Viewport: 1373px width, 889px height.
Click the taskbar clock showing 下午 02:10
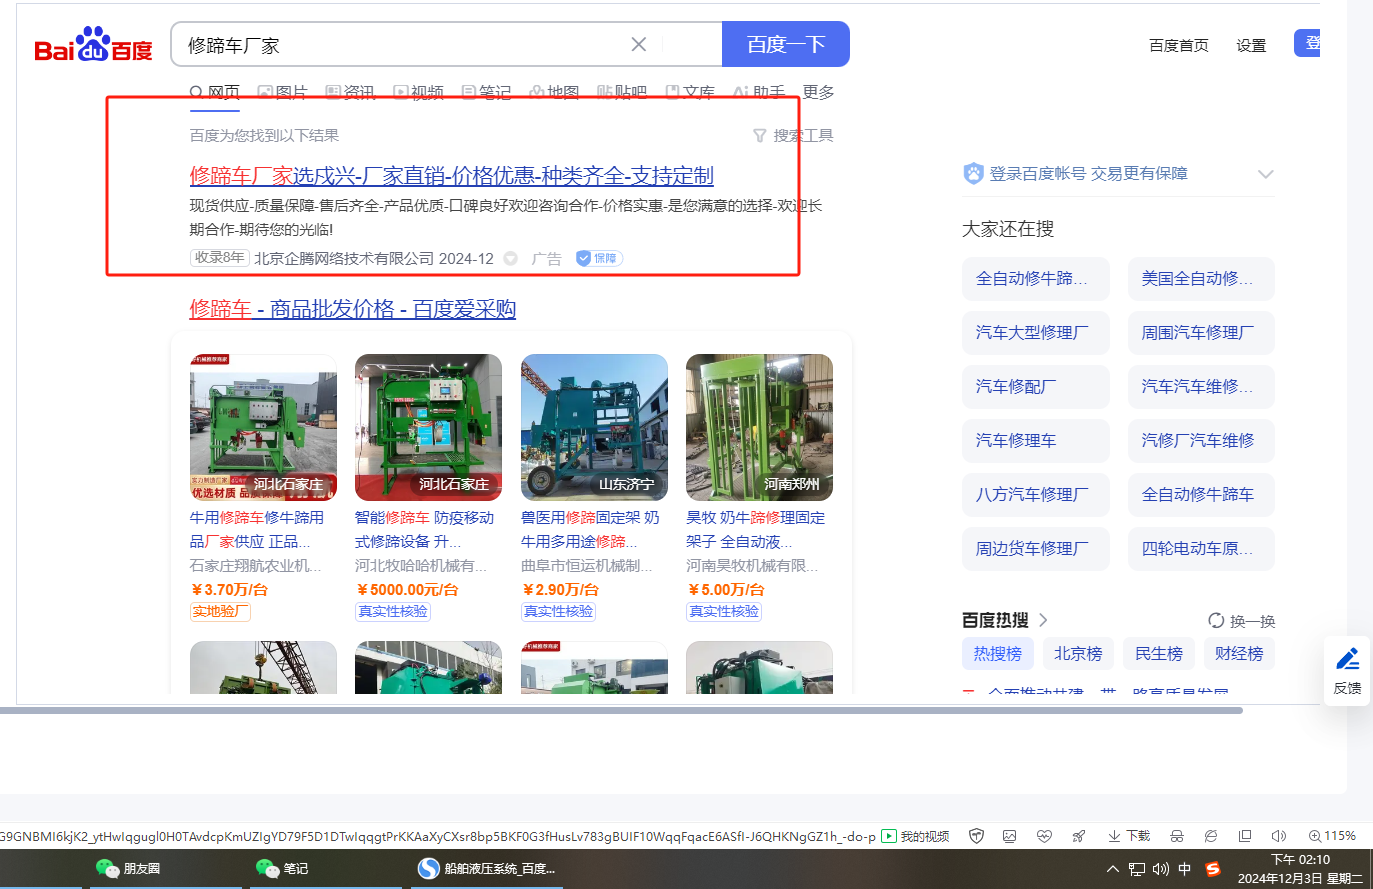[x=1300, y=869]
